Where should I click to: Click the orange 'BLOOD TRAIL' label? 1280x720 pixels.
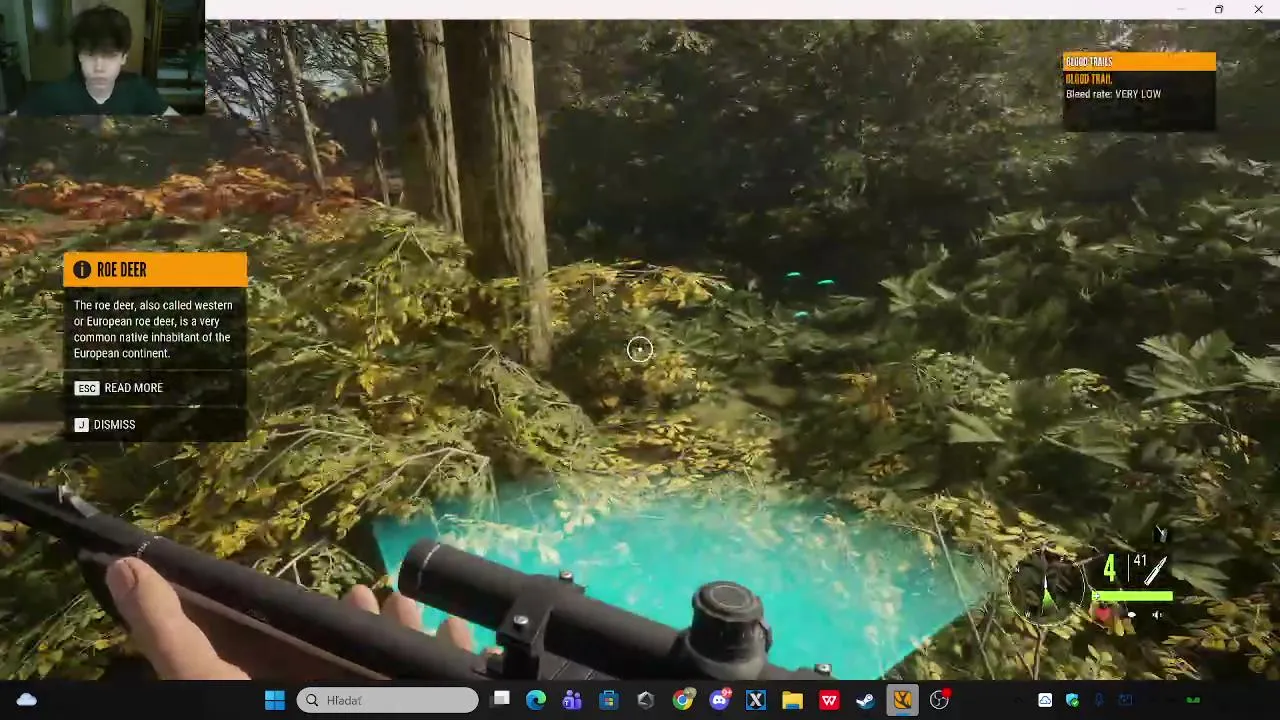click(x=1088, y=79)
